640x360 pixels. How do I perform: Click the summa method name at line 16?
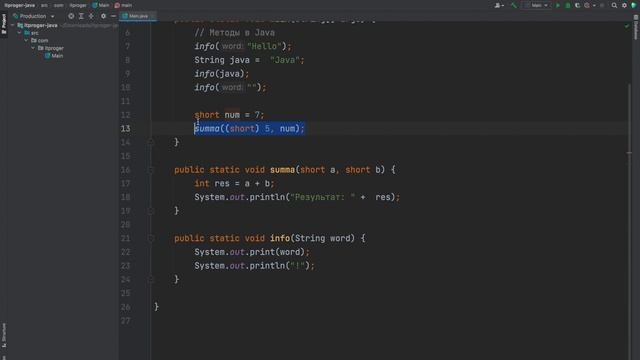[x=282, y=170]
